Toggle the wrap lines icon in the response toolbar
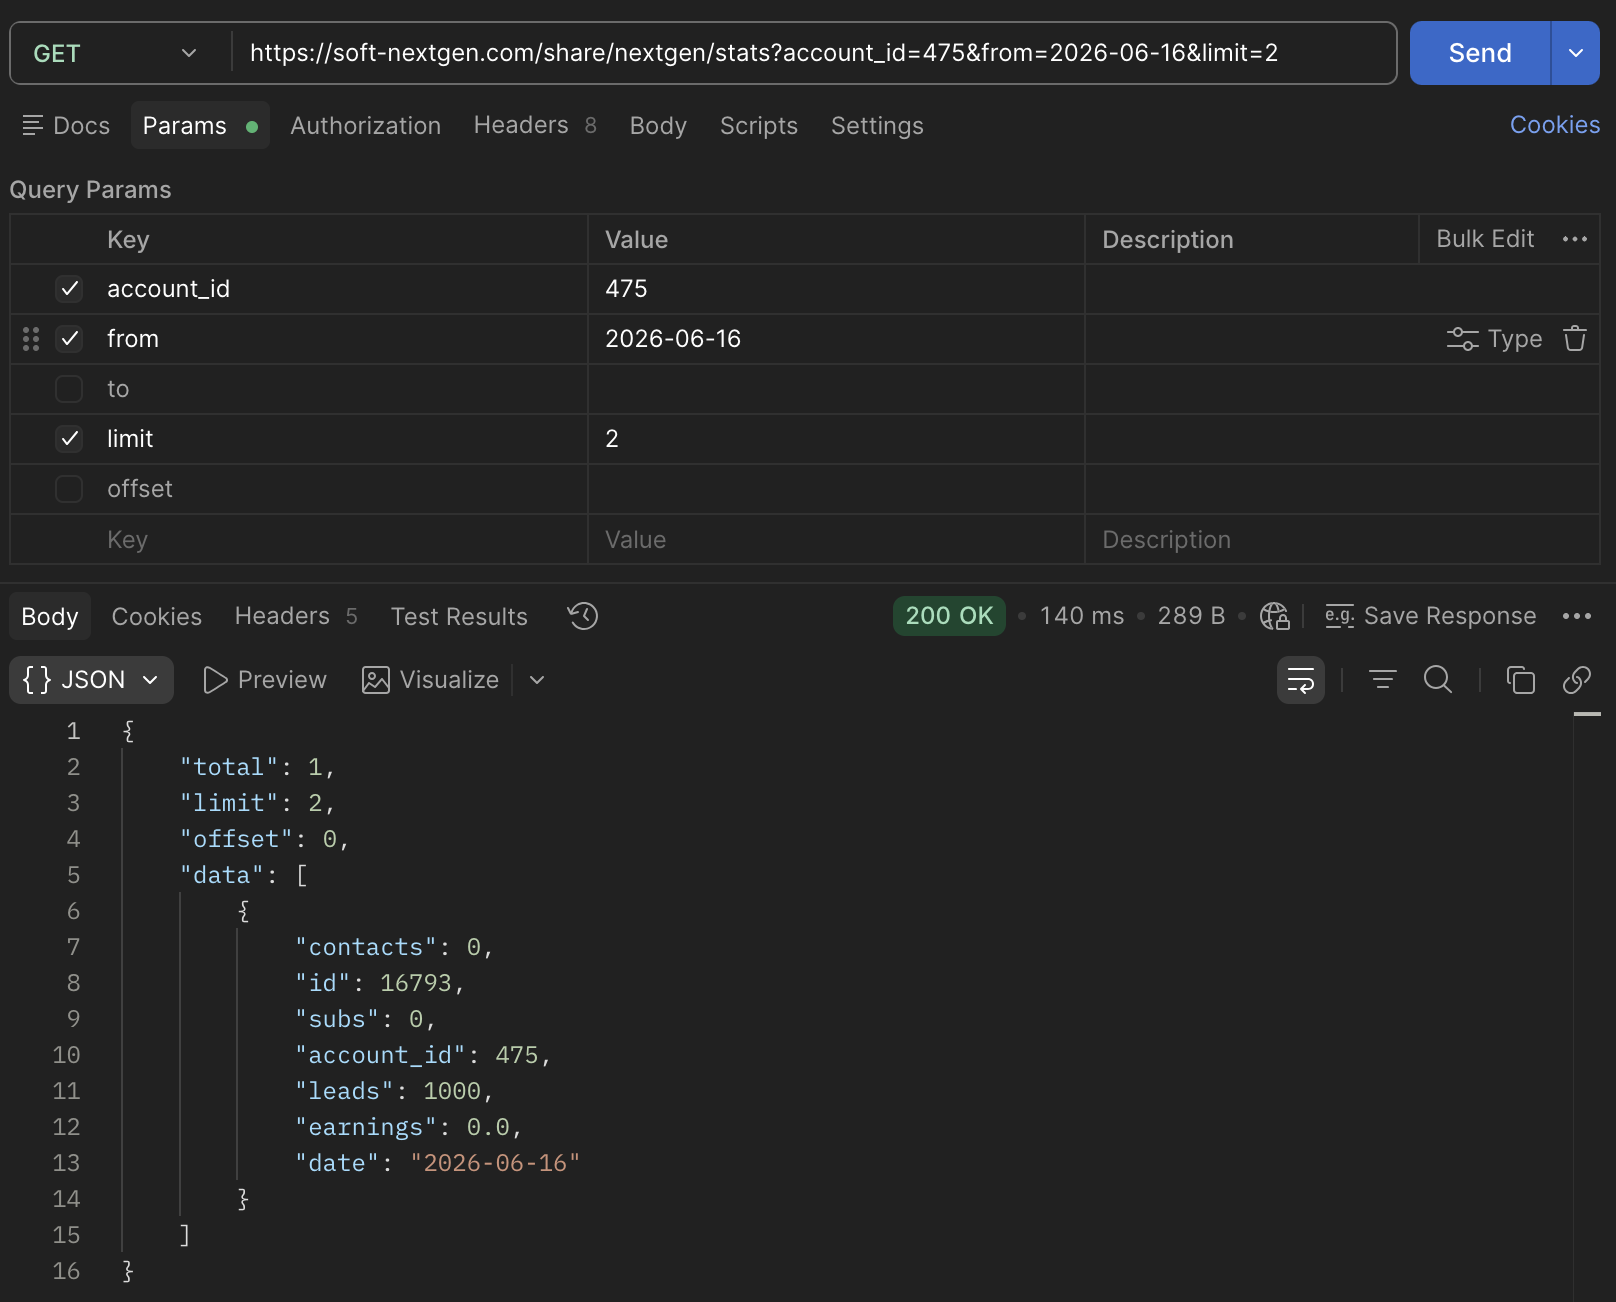The image size is (1616, 1302). [x=1301, y=680]
